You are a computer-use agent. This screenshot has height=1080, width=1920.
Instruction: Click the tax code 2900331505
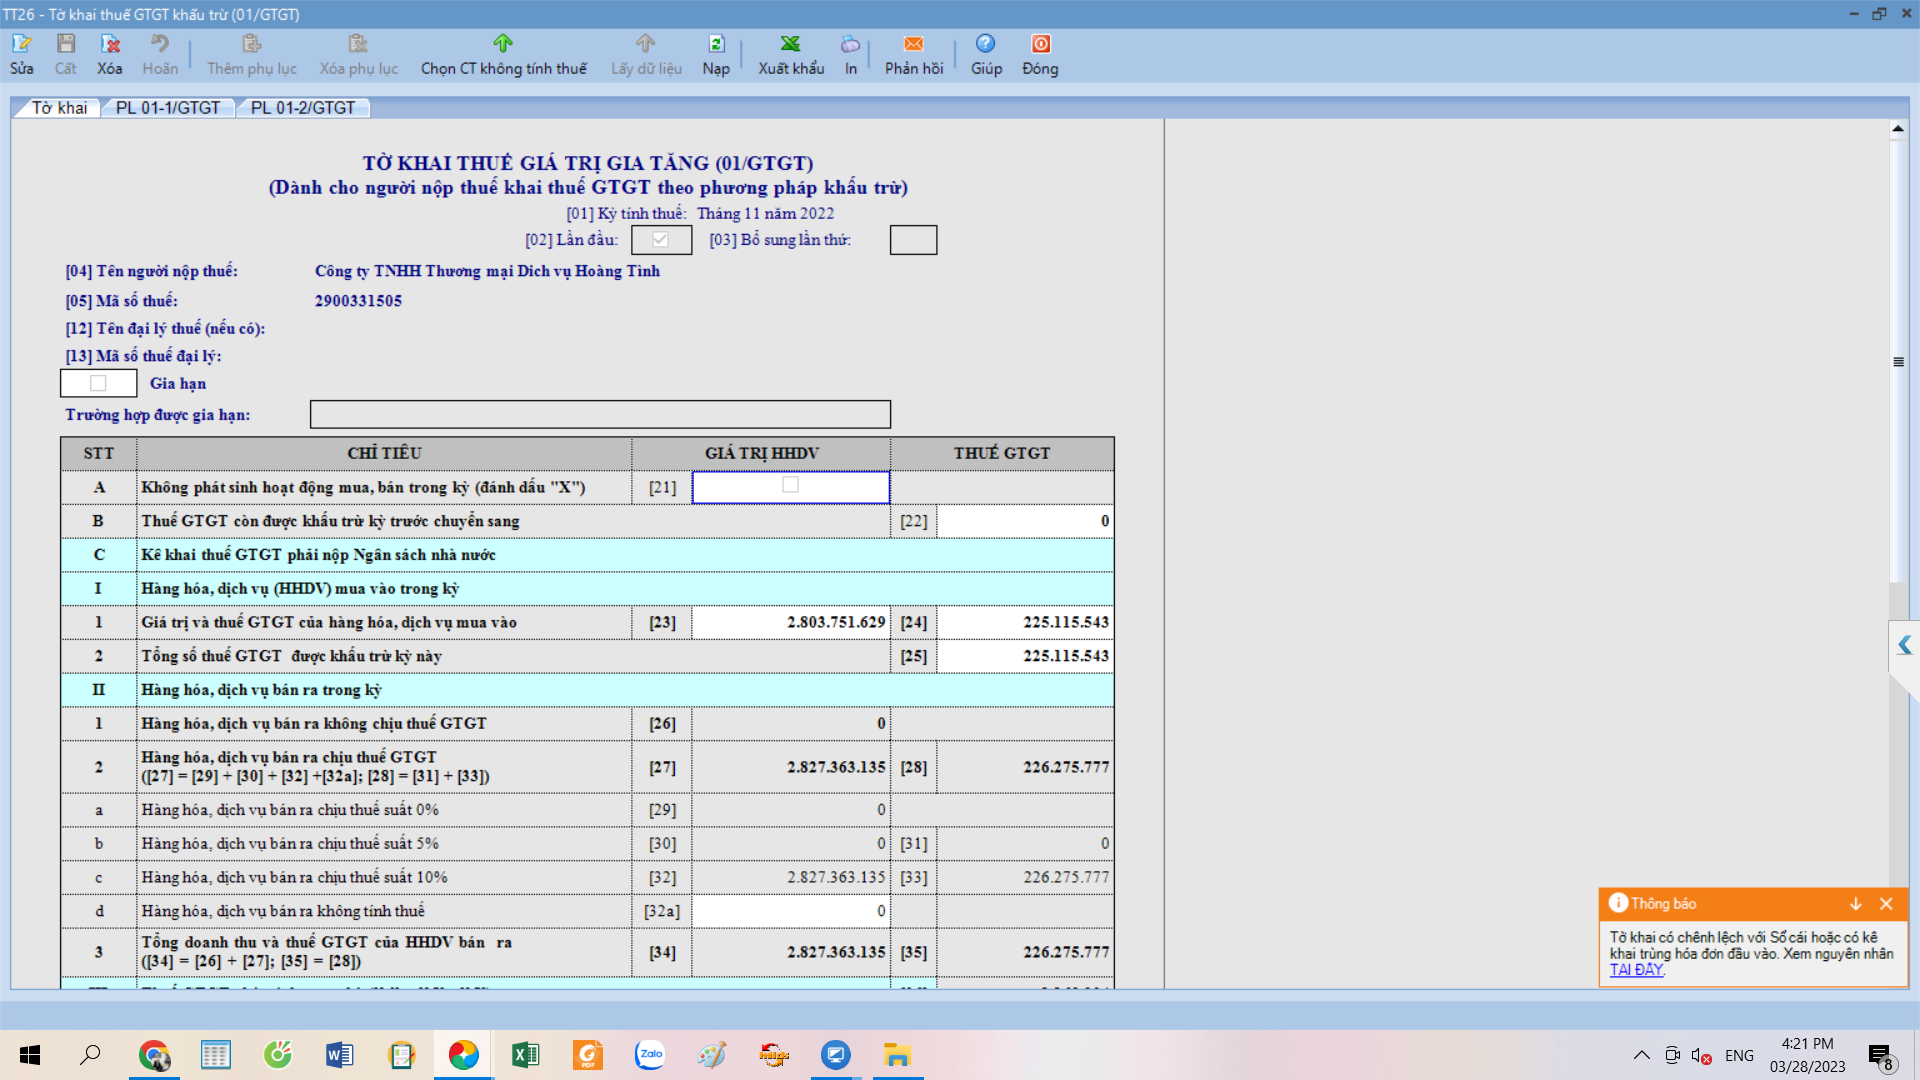point(358,301)
